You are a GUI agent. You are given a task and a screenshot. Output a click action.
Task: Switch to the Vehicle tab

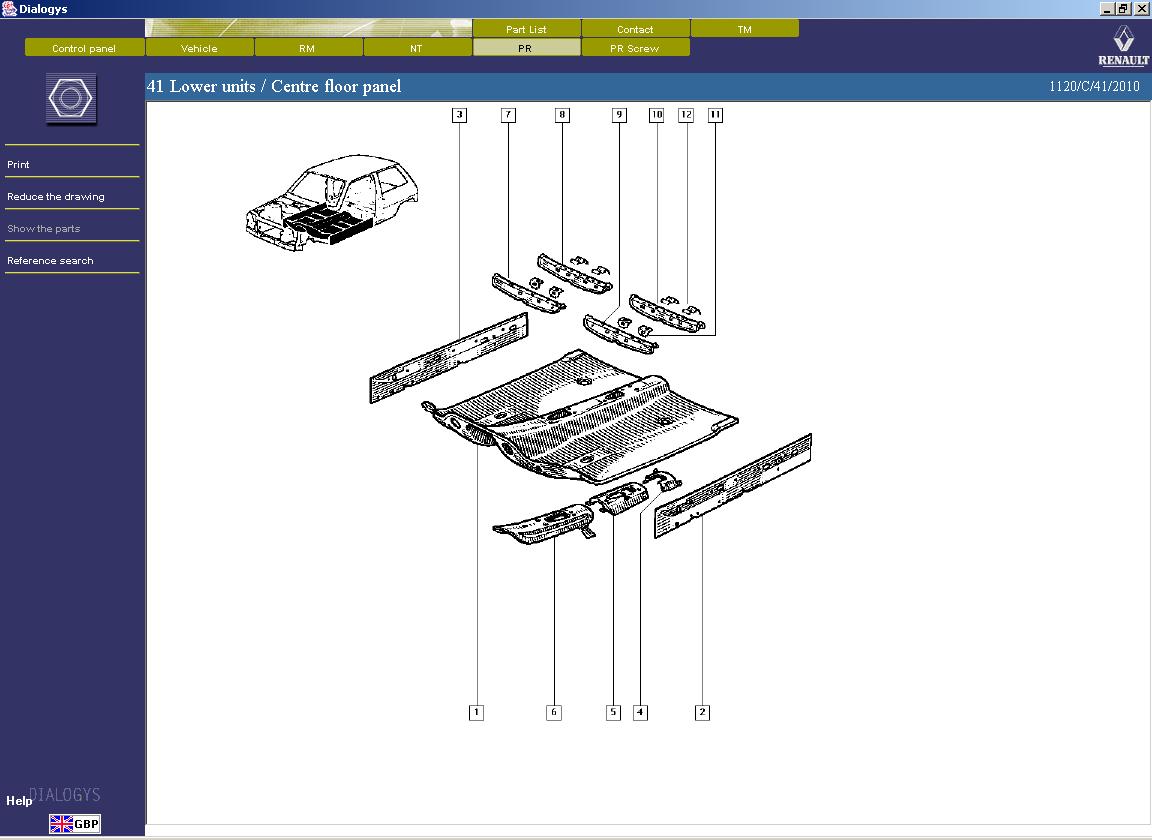pos(200,48)
